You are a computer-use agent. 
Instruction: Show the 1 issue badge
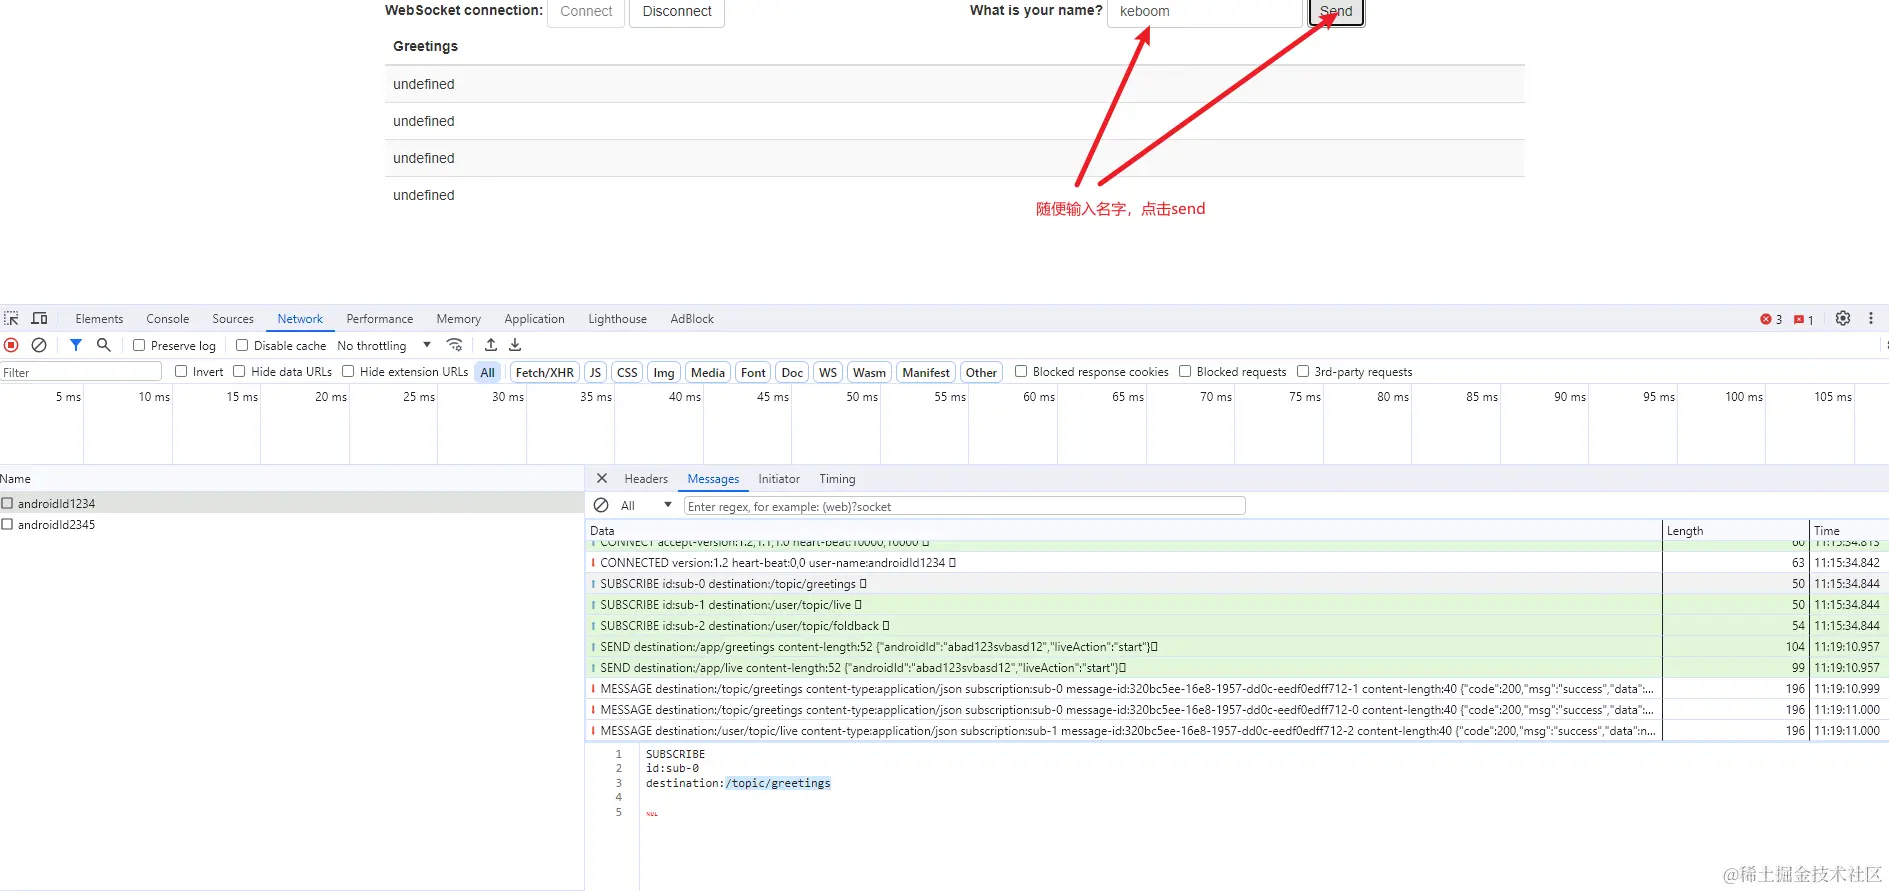(x=1804, y=319)
